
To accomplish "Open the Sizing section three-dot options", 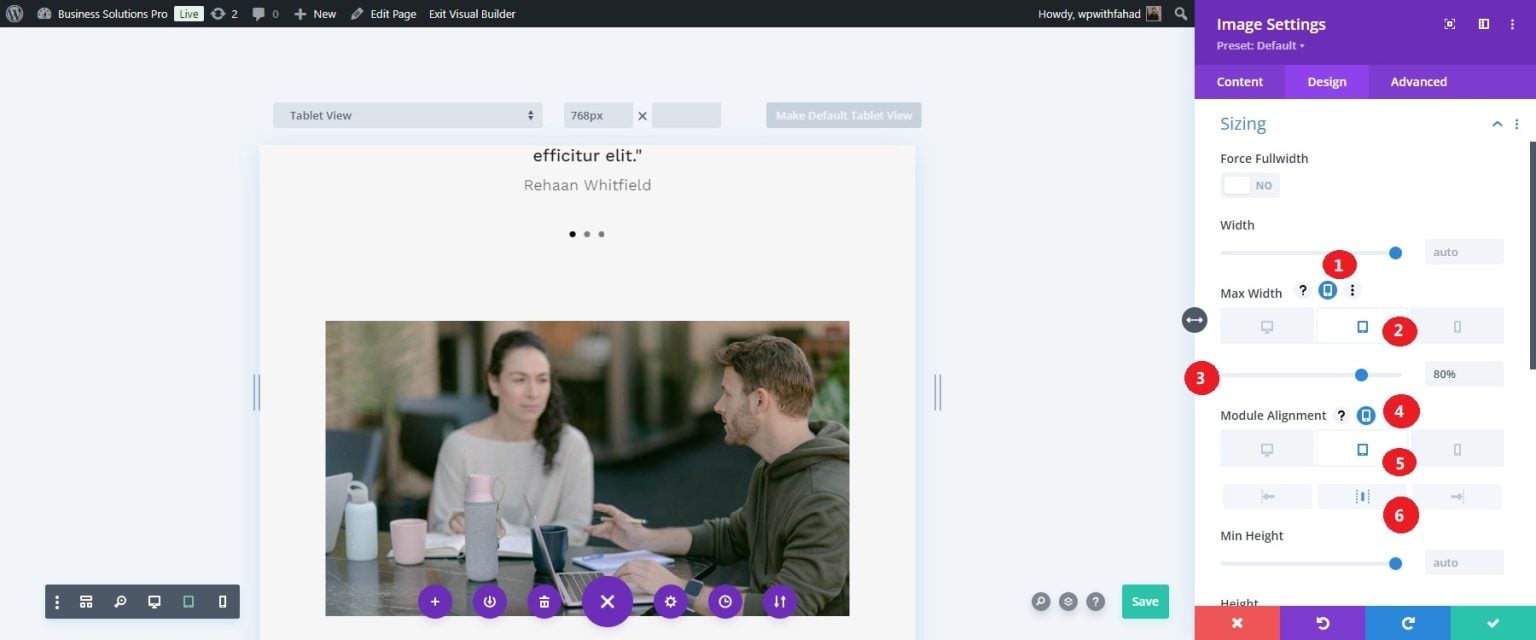I will (1517, 124).
